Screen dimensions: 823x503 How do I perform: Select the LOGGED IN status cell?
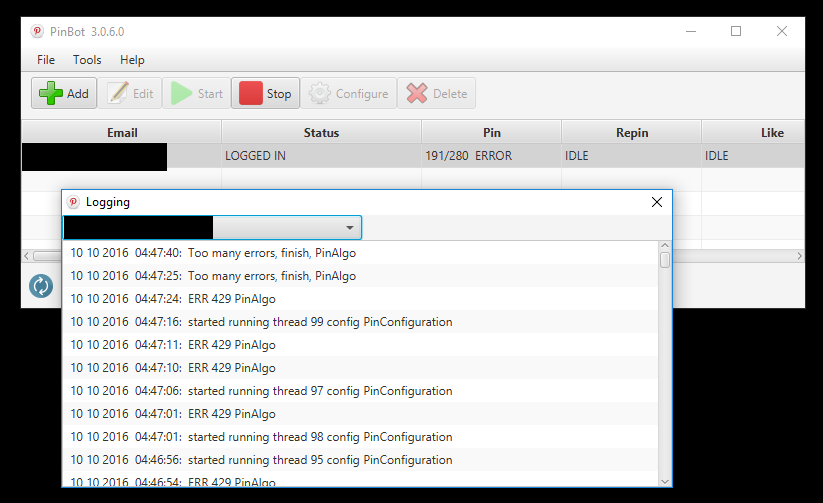point(321,156)
